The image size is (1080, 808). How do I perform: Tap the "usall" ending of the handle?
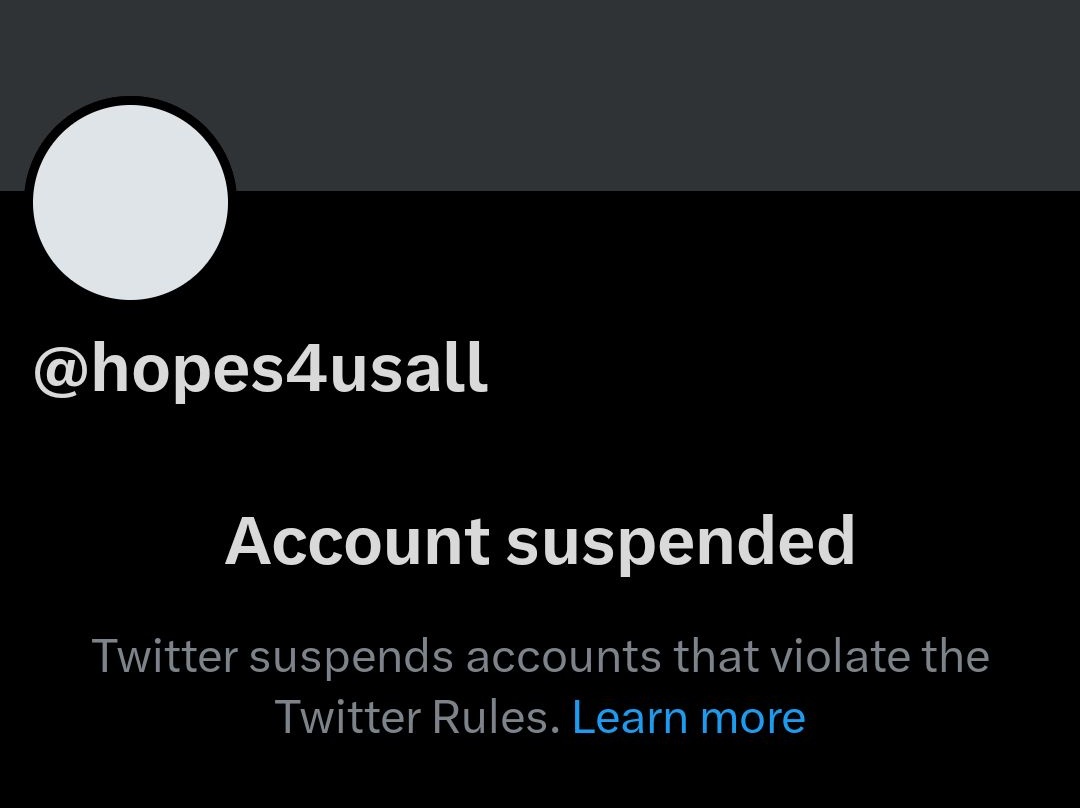(x=408, y=370)
